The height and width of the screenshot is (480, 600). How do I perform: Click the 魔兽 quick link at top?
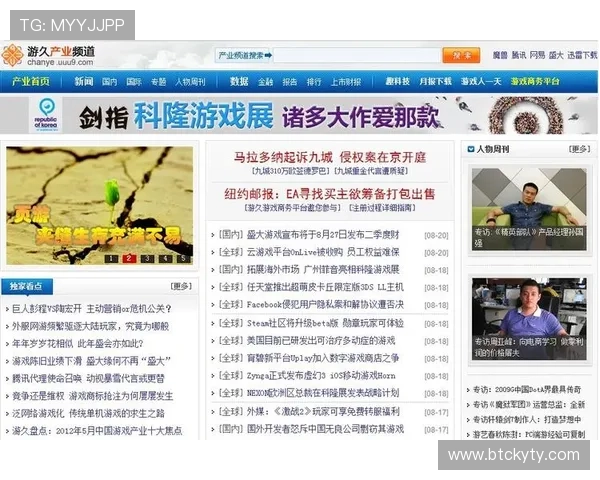tap(500, 56)
